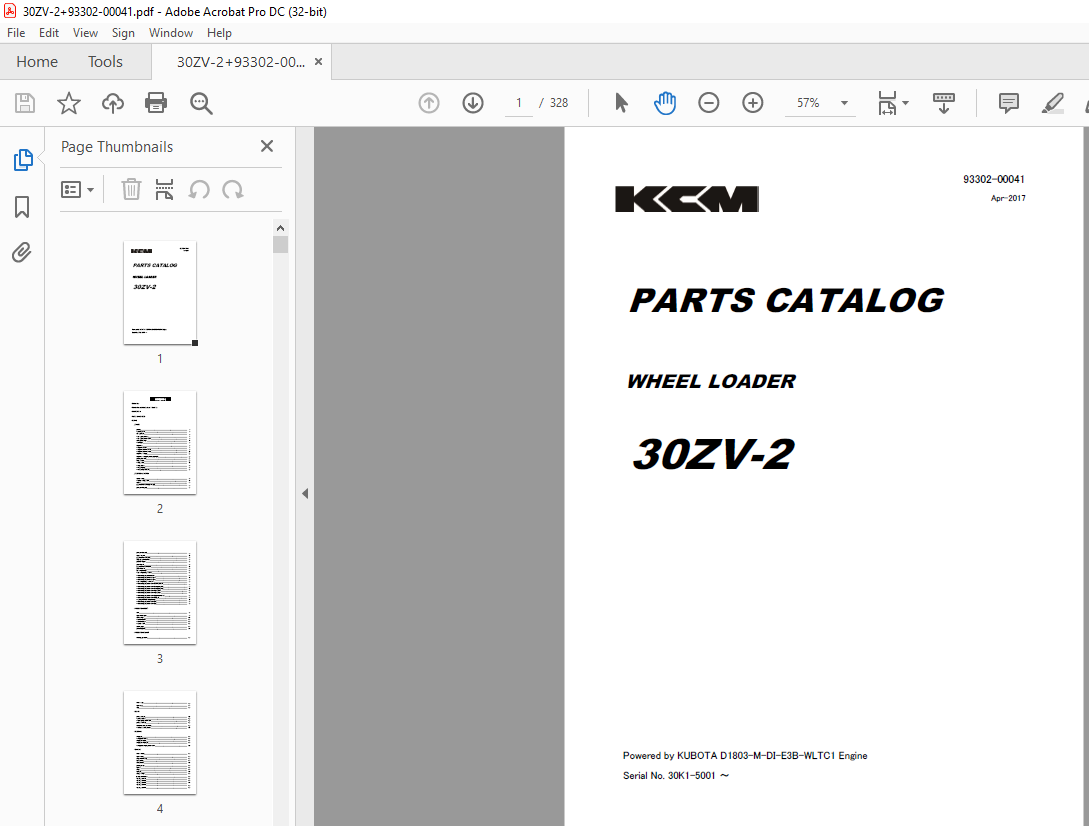Click the 'WHEEL LOADER' text
The width and height of the screenshot is (1089, 826).
point(711,381)
